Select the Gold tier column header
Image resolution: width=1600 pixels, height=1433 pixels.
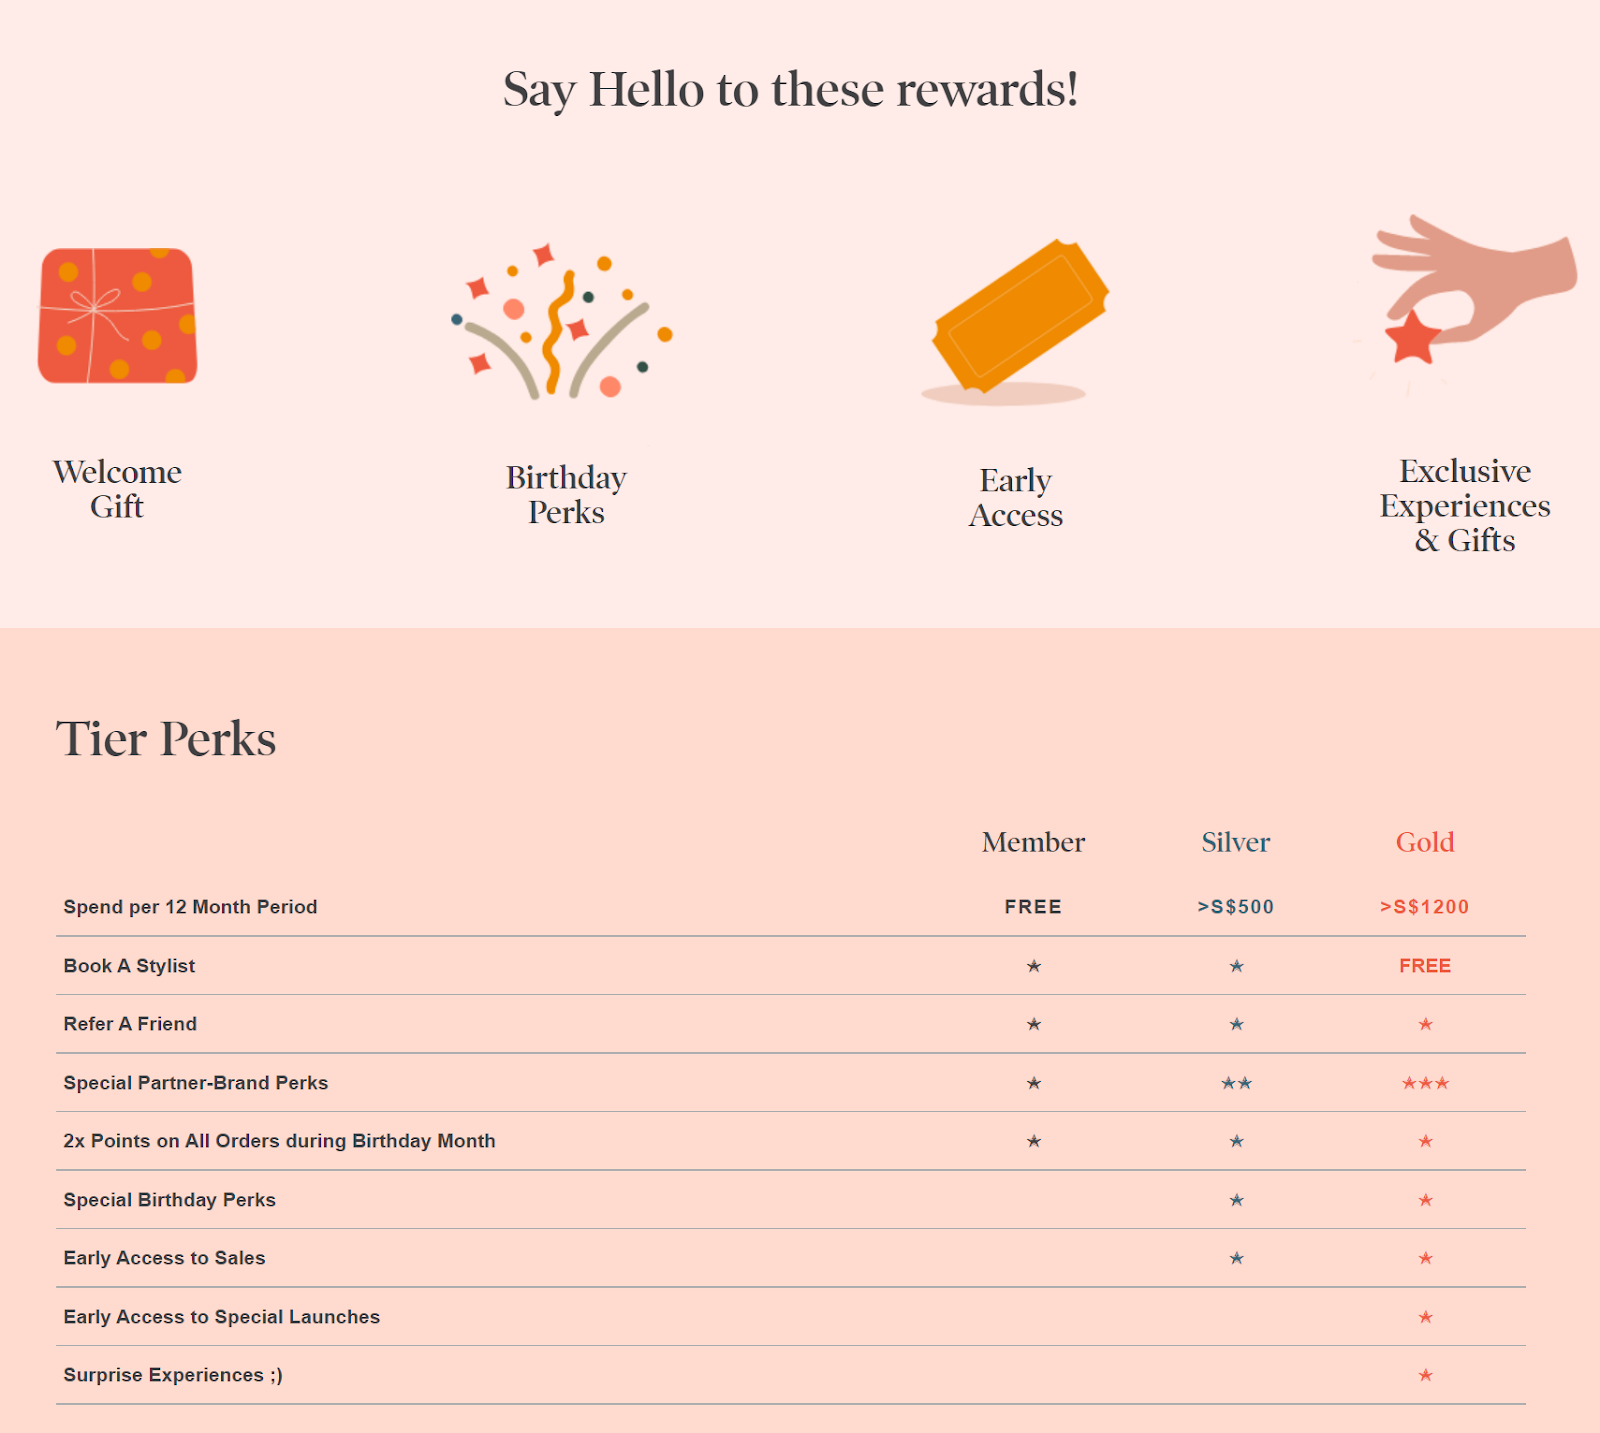coord(1425,842)
